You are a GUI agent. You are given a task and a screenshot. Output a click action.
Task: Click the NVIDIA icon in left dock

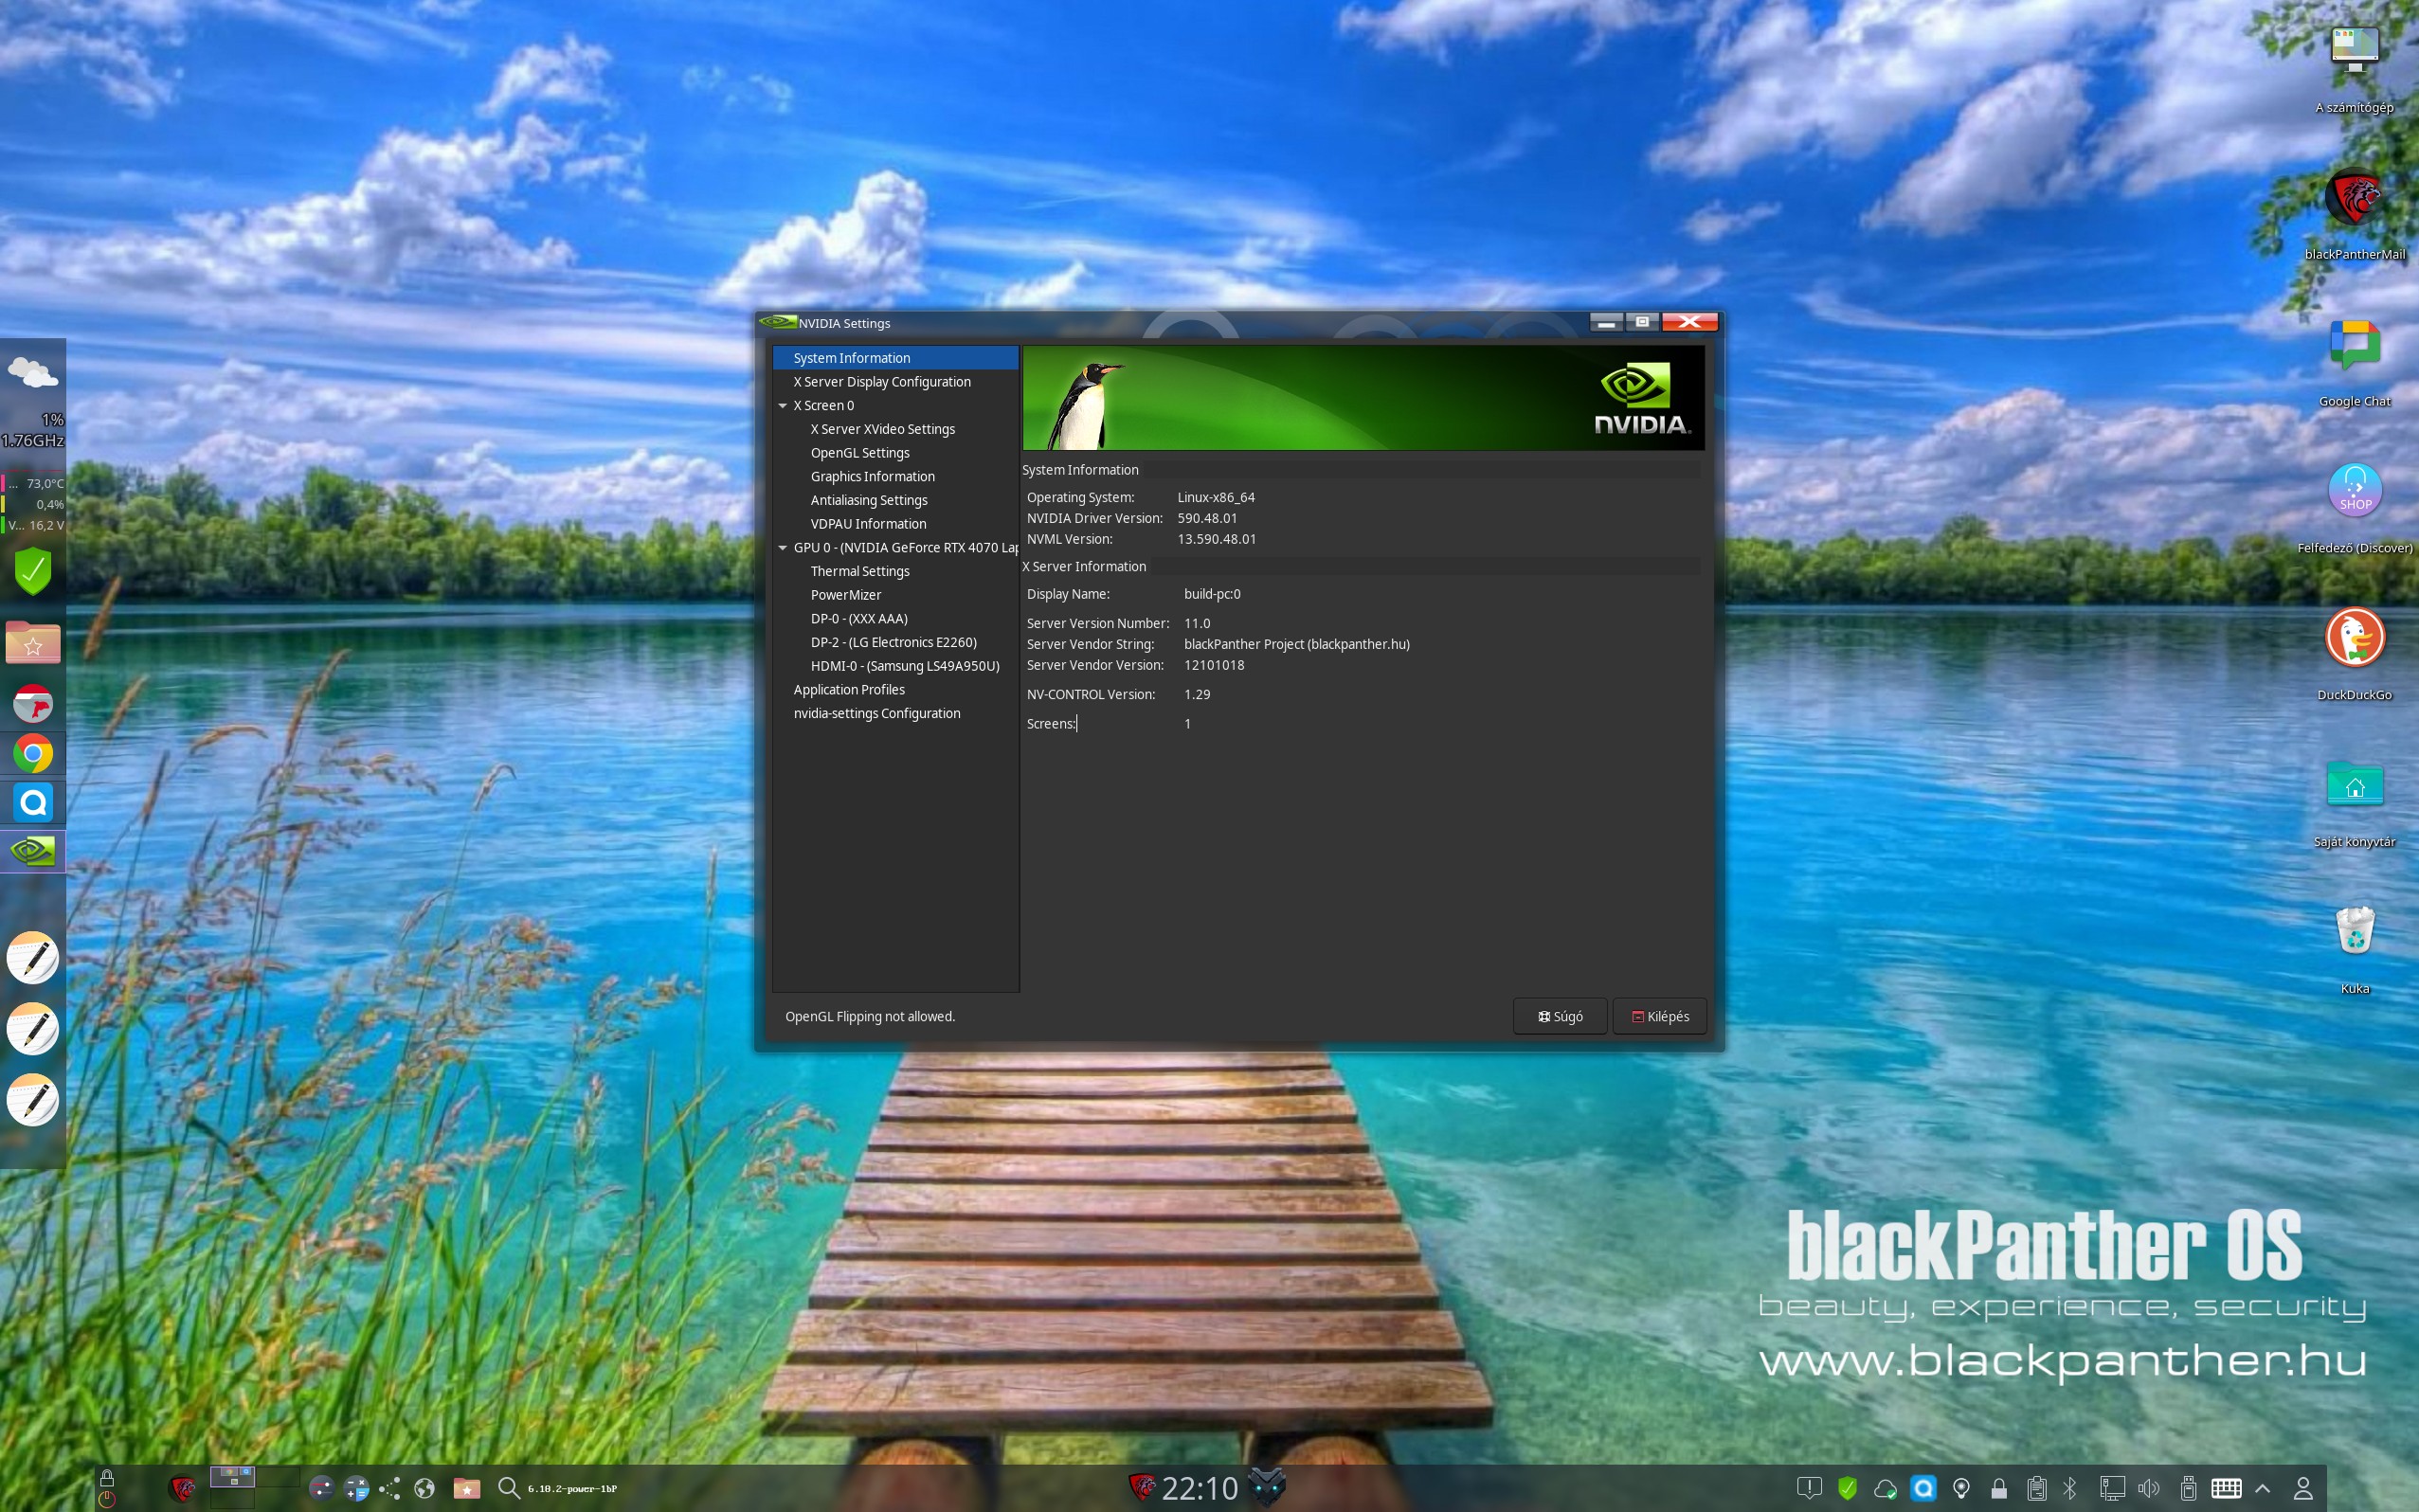(33, 851)
